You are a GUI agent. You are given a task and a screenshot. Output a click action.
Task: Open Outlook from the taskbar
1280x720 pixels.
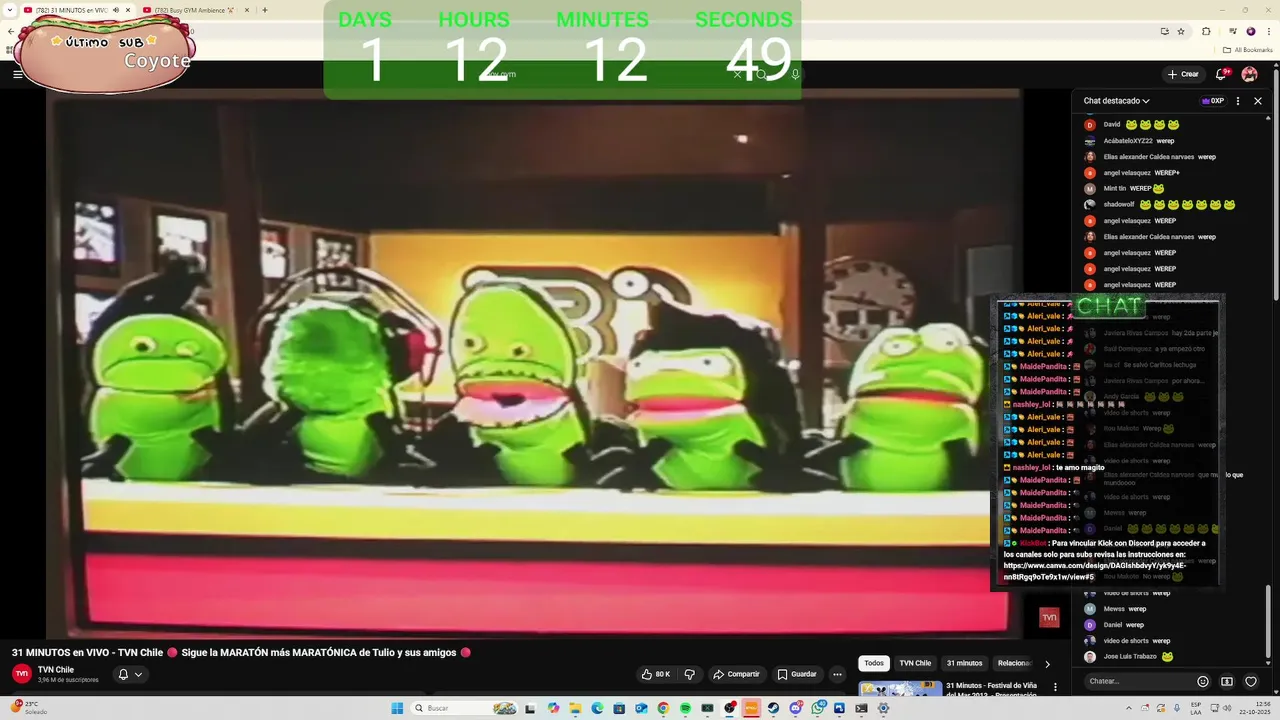(x=641, y=708)
